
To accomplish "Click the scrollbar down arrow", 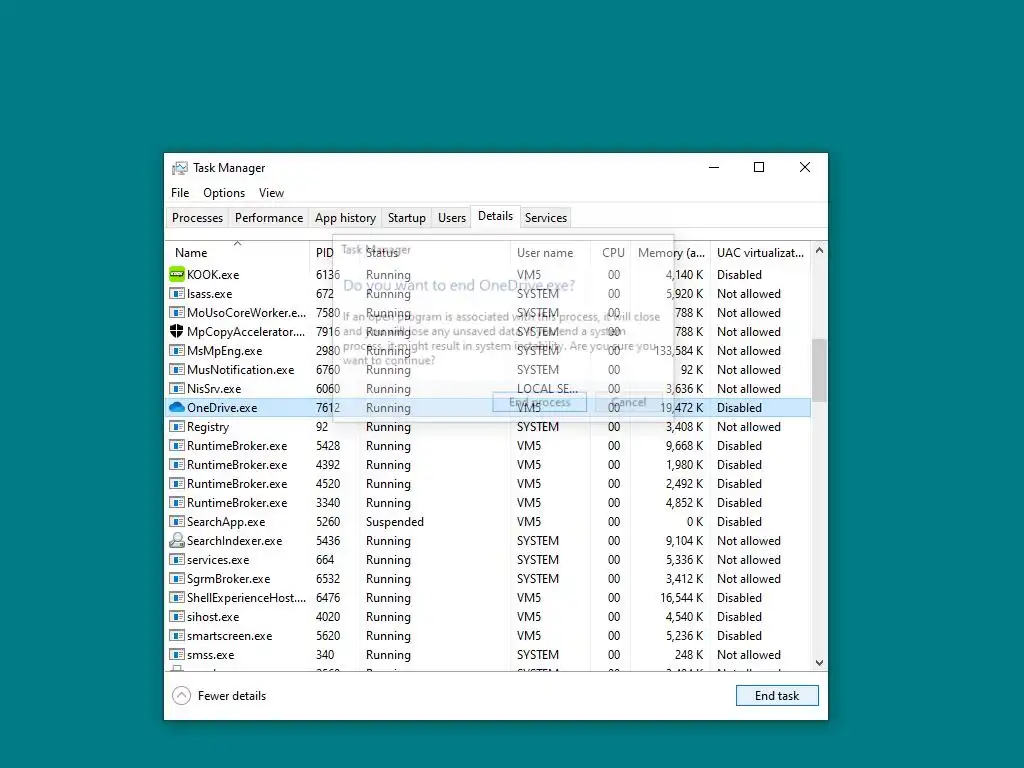I will [x=820, y=663].
